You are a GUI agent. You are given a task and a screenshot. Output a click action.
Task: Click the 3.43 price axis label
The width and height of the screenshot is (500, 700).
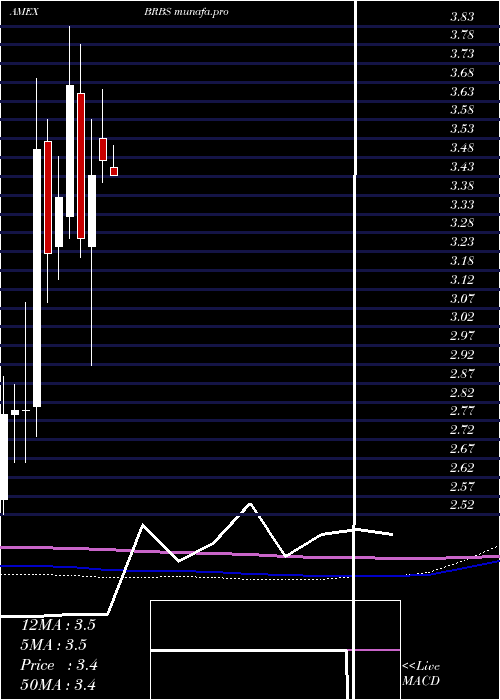click(x=462, y=166)
